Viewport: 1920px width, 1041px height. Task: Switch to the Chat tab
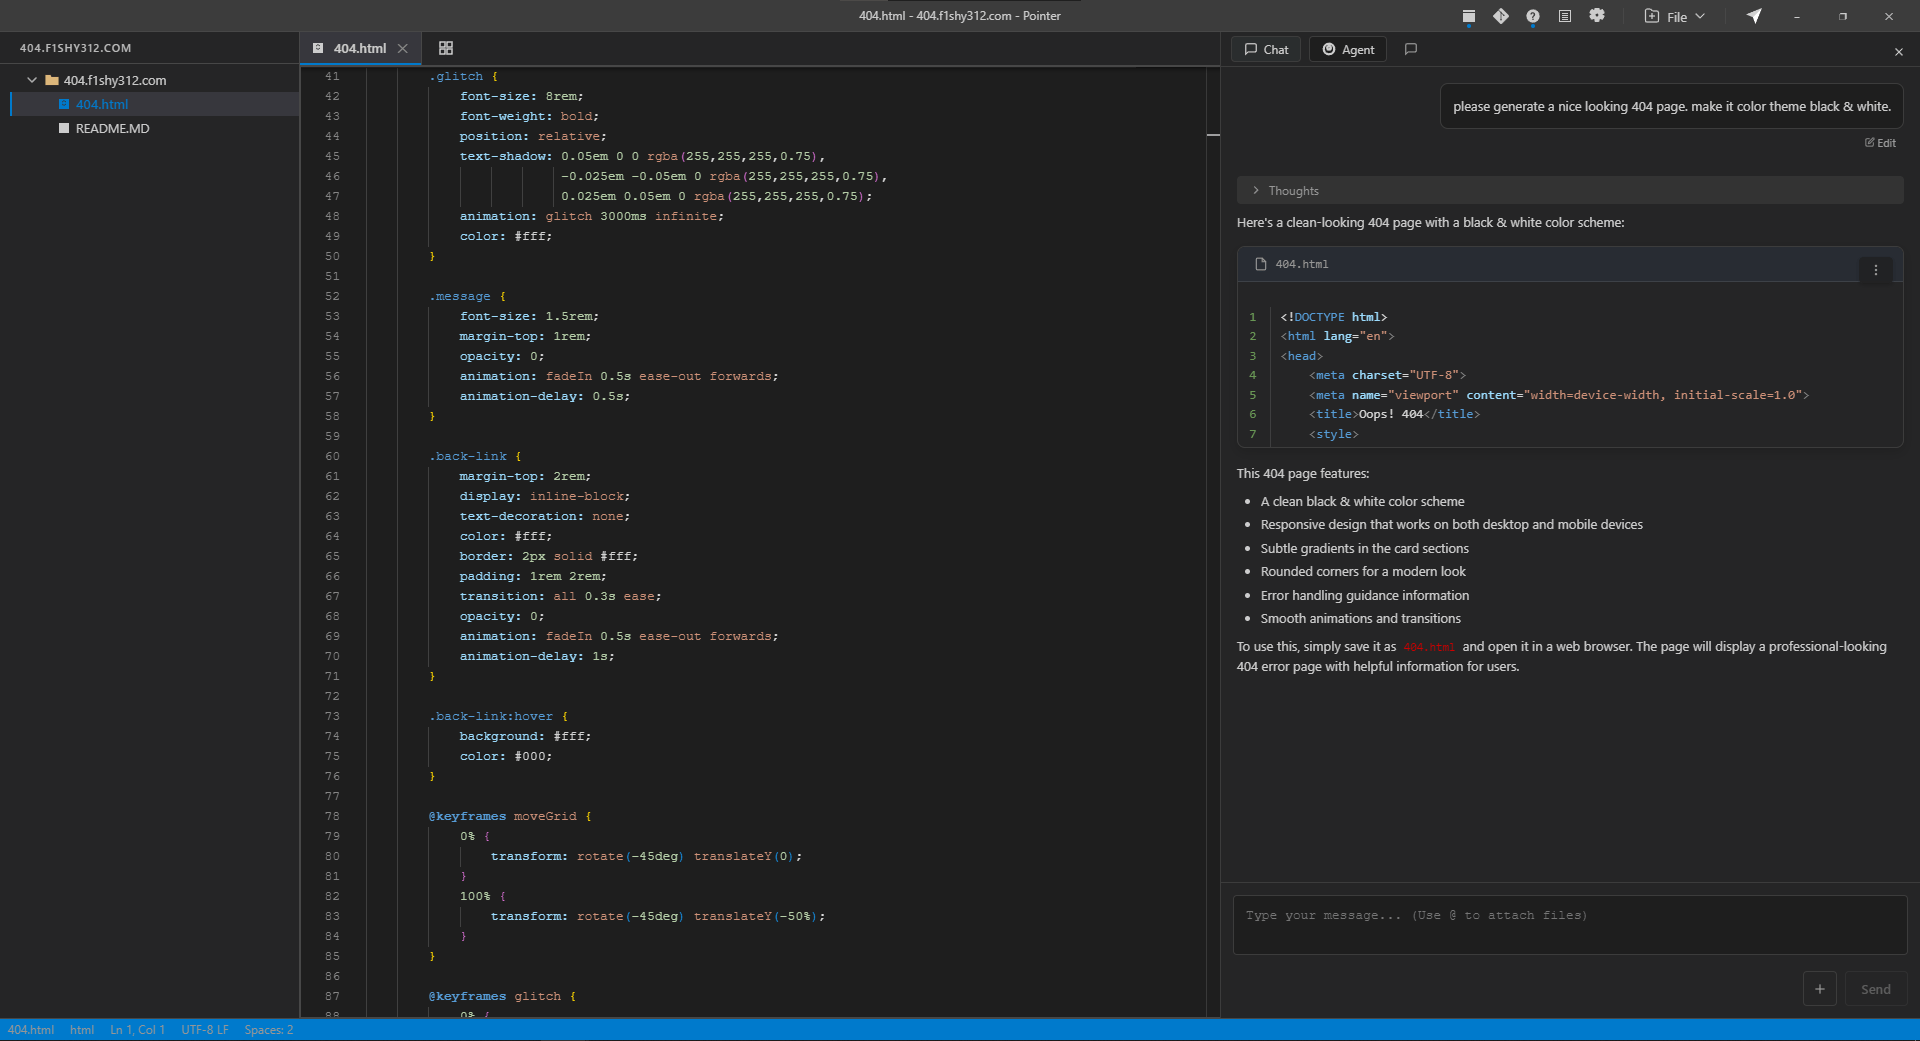pos(1266,49)
